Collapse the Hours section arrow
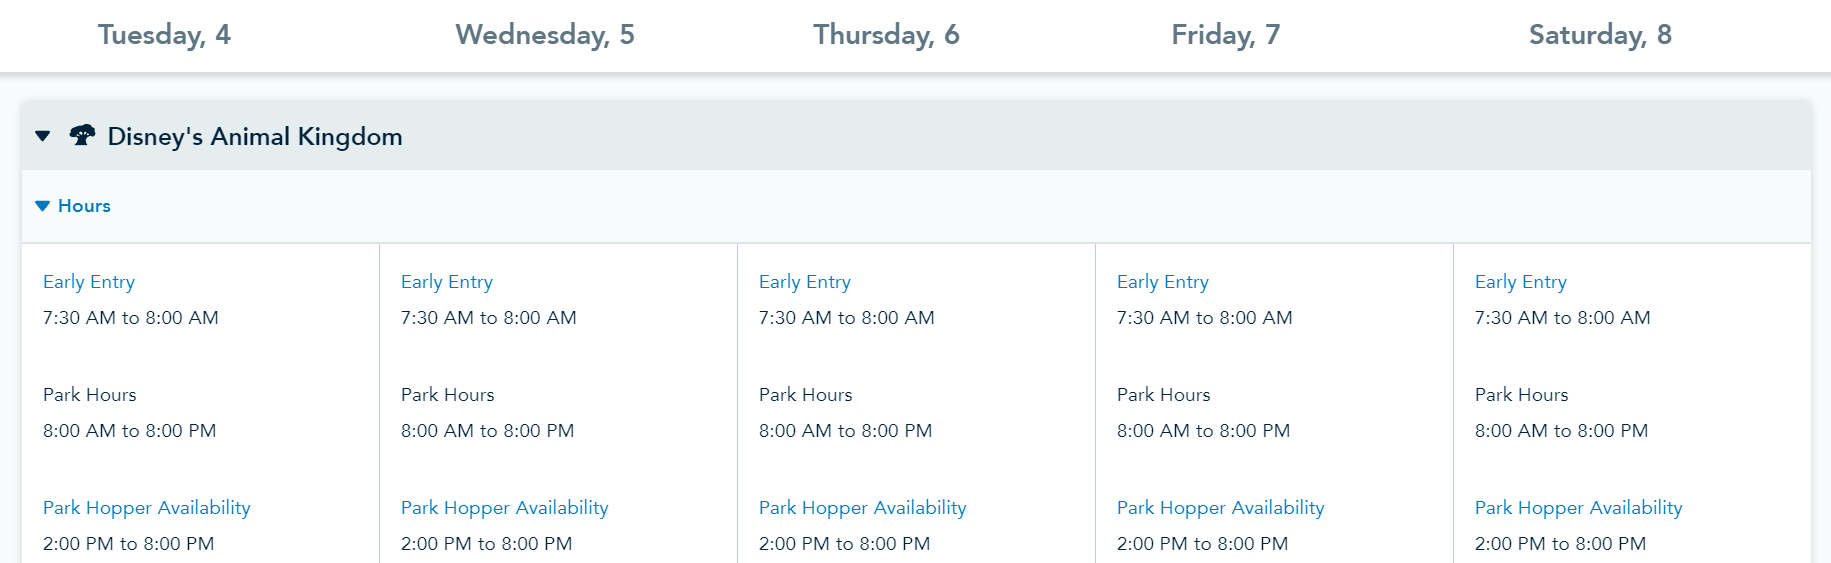 42,206
